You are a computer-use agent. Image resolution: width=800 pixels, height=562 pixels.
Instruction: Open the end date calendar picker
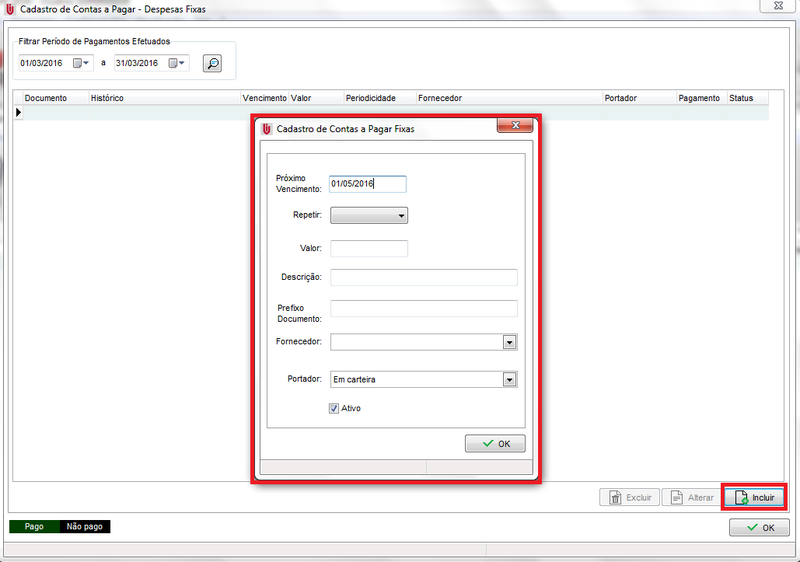point(178,63)
